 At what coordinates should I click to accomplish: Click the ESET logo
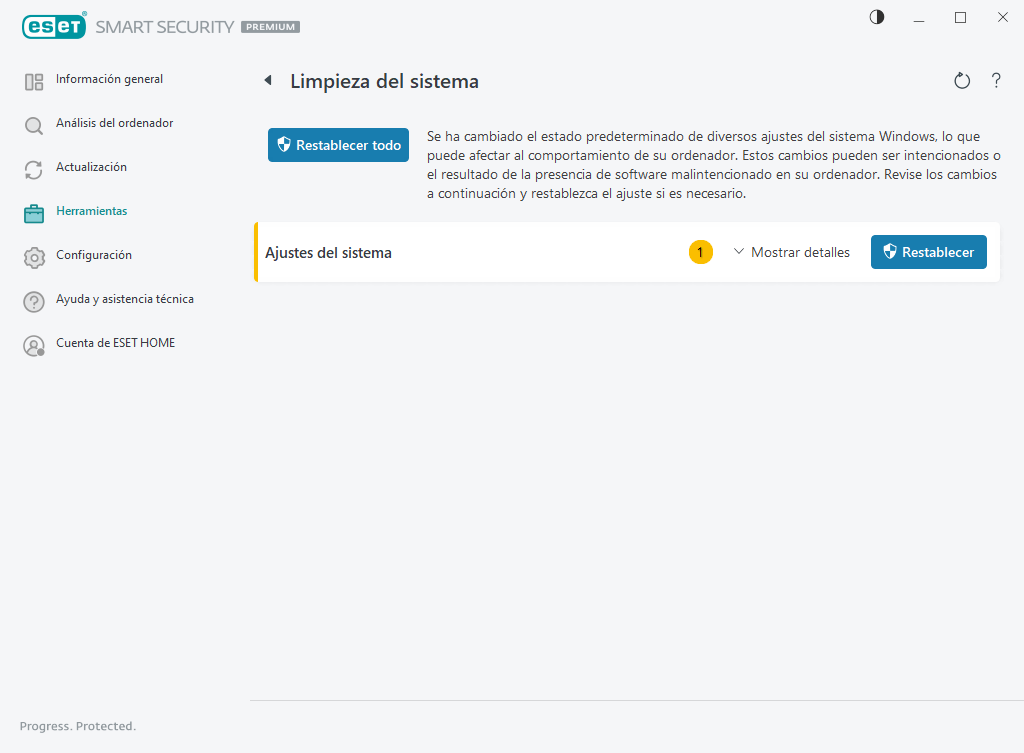[54, 25]
